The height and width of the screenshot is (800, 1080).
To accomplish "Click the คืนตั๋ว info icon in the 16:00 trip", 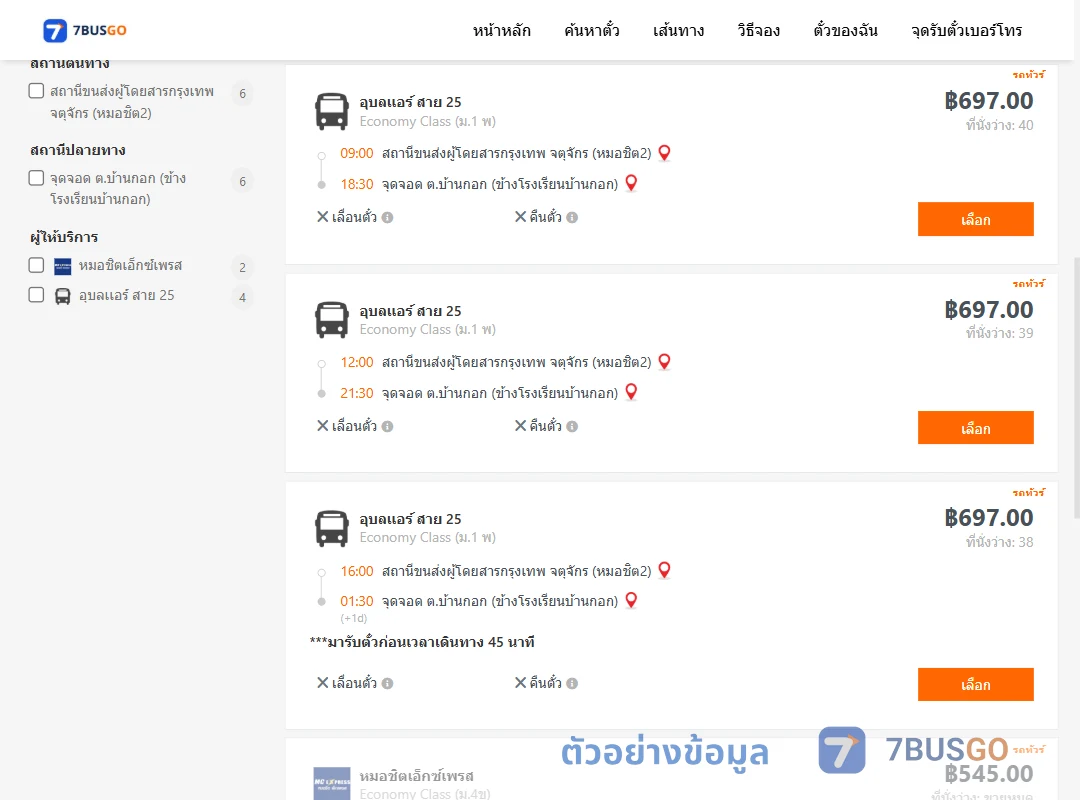I will [x=572, y=684].
